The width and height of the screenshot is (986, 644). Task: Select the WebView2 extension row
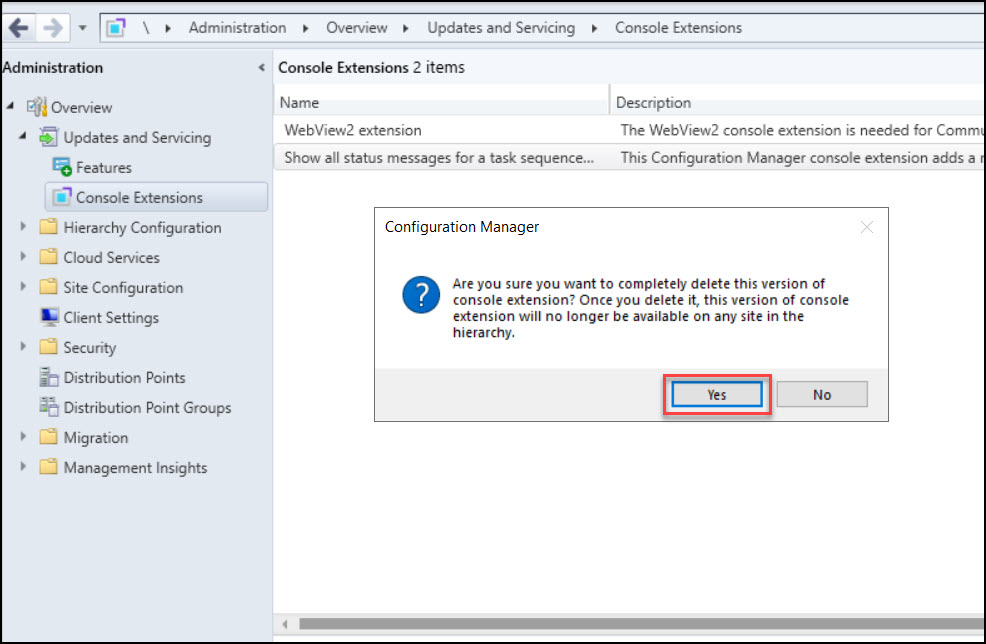point(629,130)
